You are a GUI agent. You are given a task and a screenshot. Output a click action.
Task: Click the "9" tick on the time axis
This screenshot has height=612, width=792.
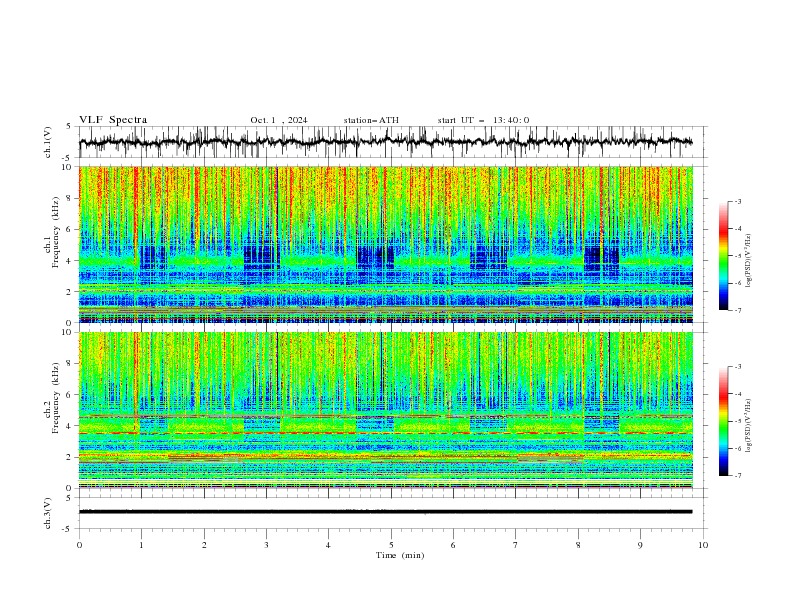click(640, 545)
